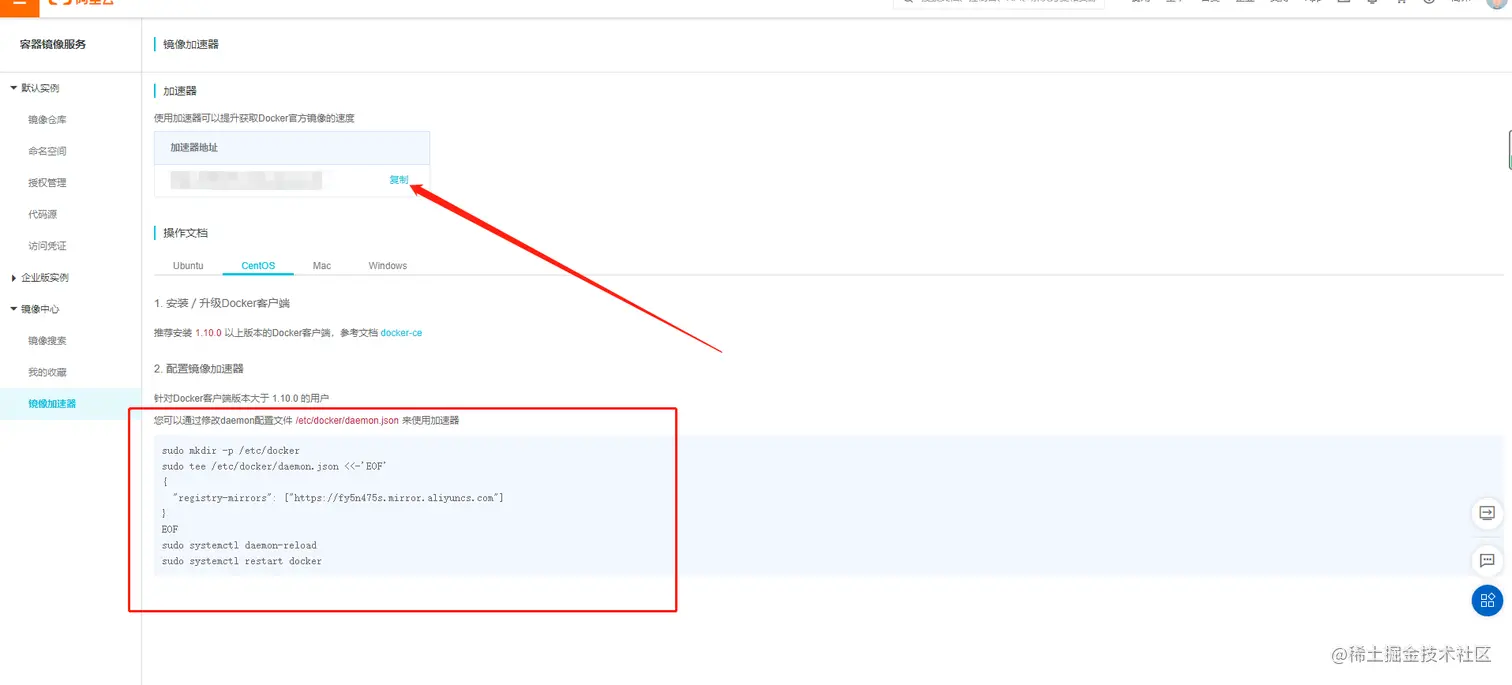Click the '1. 安装 / 升级Docker客户端' heading
The width and height of the screenshot is (1512, 685).
point(222,303)
